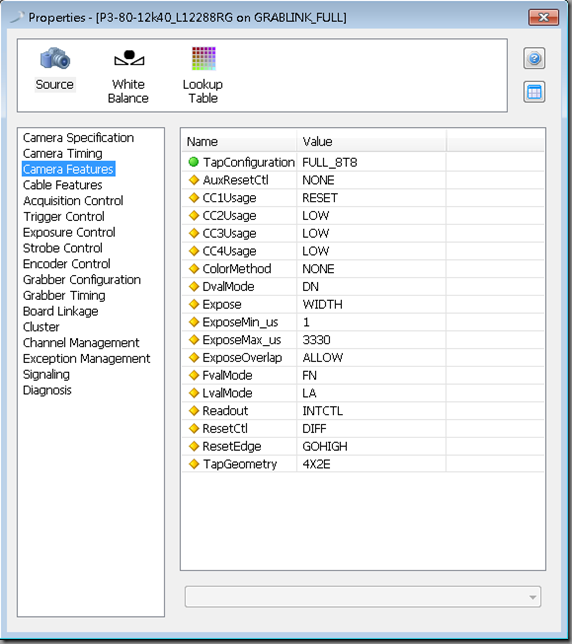Click the diamond icon beside FvalMode
The height and width of the screenshot is (644, 572).
[194, 375]
